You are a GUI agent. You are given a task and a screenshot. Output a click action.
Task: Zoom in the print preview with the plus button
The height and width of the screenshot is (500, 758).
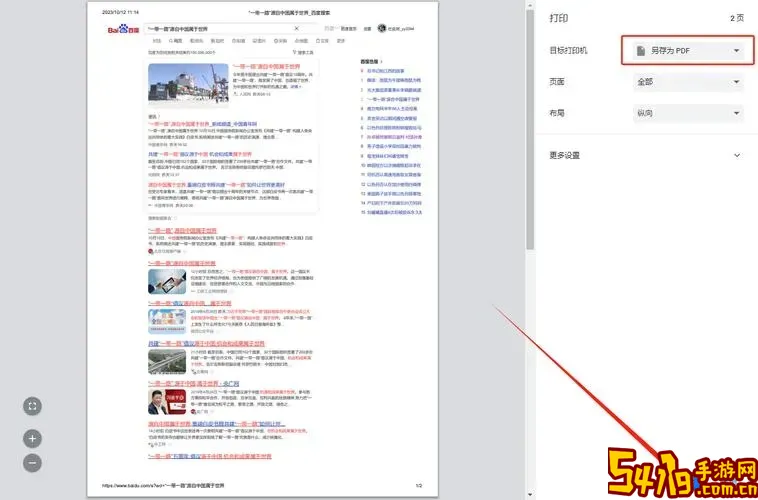coord(32,439)
